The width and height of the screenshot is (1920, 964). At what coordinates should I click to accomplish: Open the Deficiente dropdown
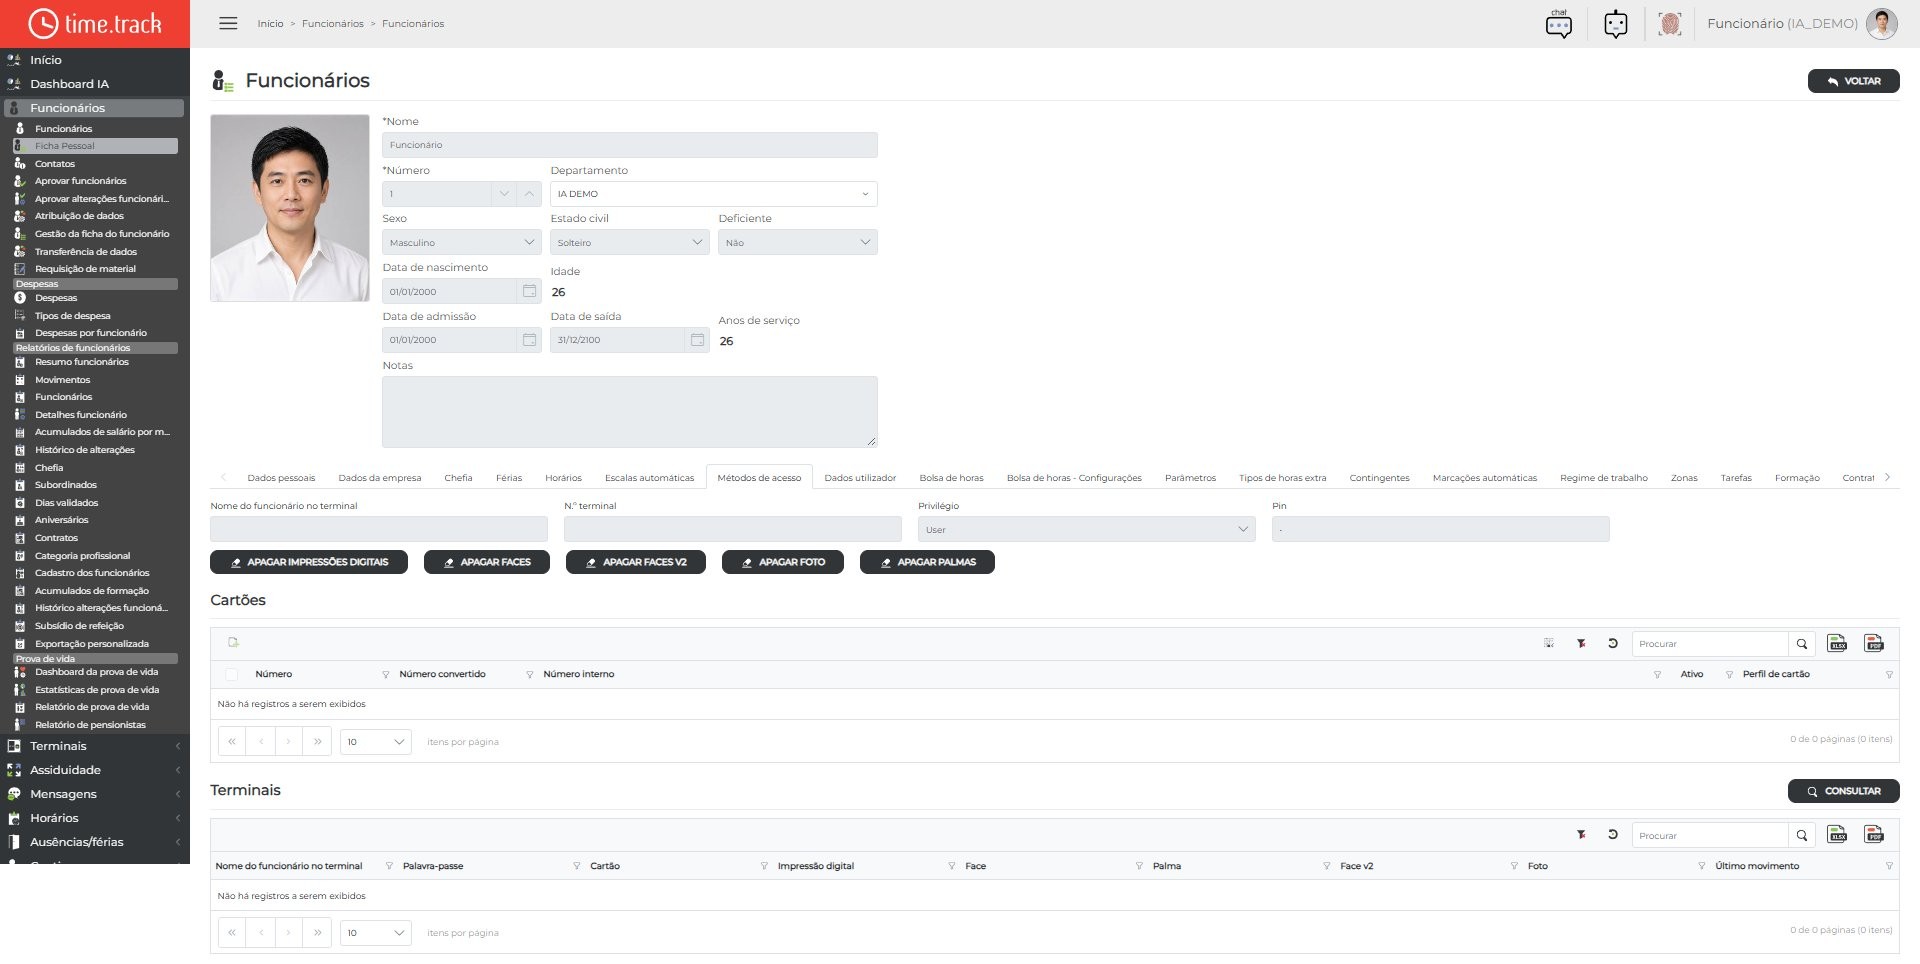click(798, 242)
